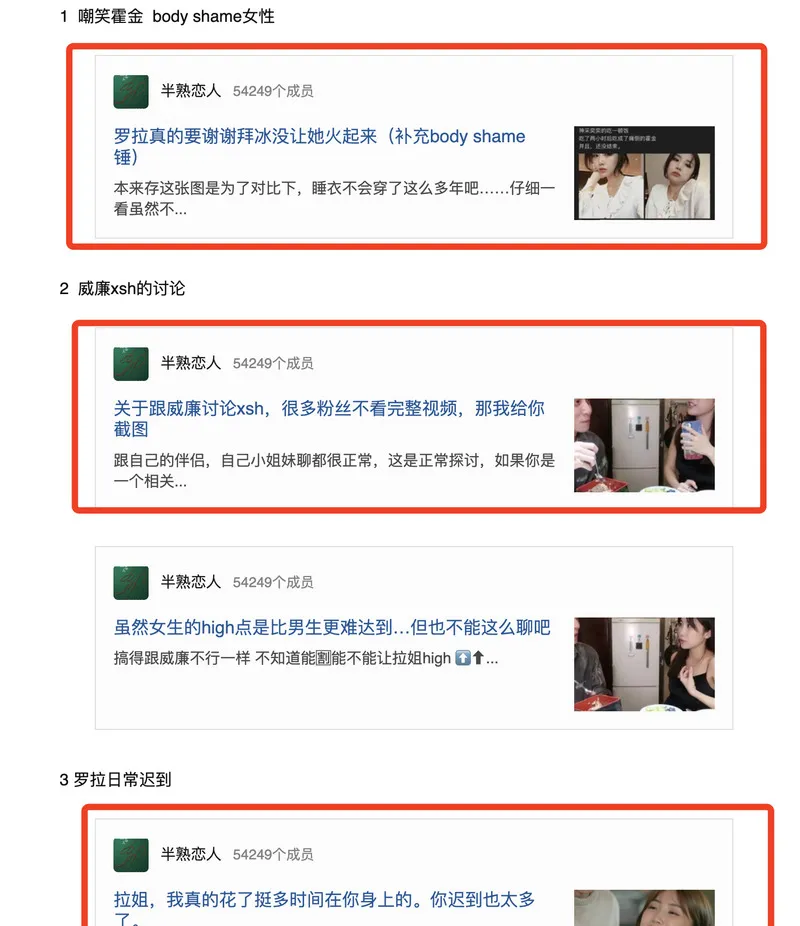Click the fridge thumbnail in the second card
This screenshot has width=800, height=926.
644,445
